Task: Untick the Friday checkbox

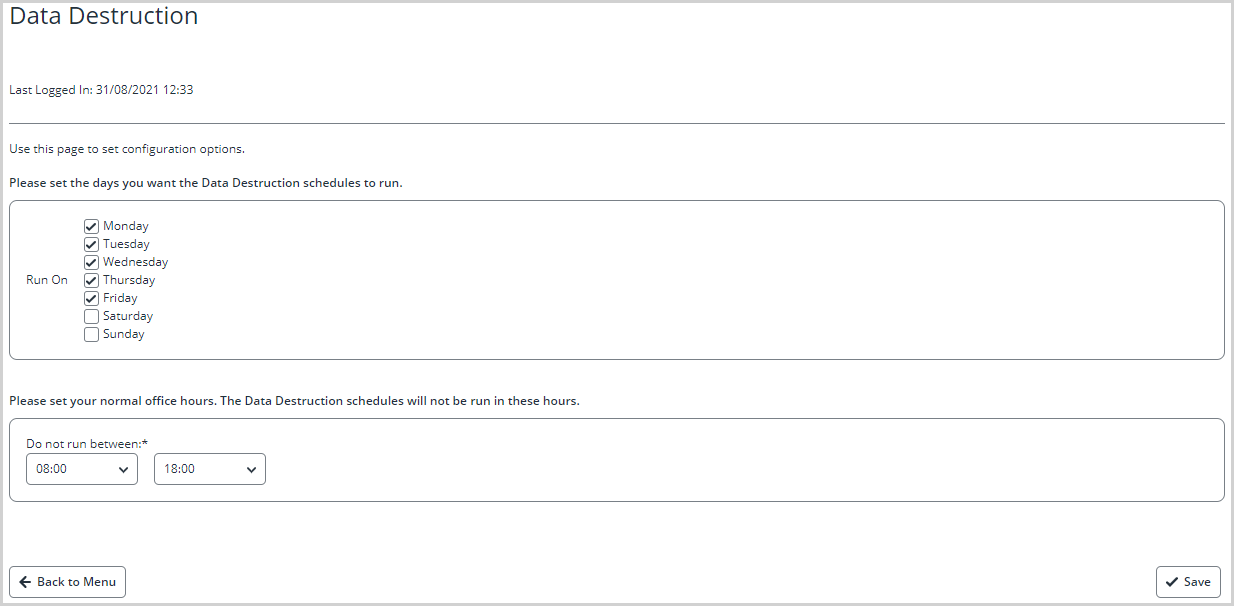Action: tap(92, 298)
